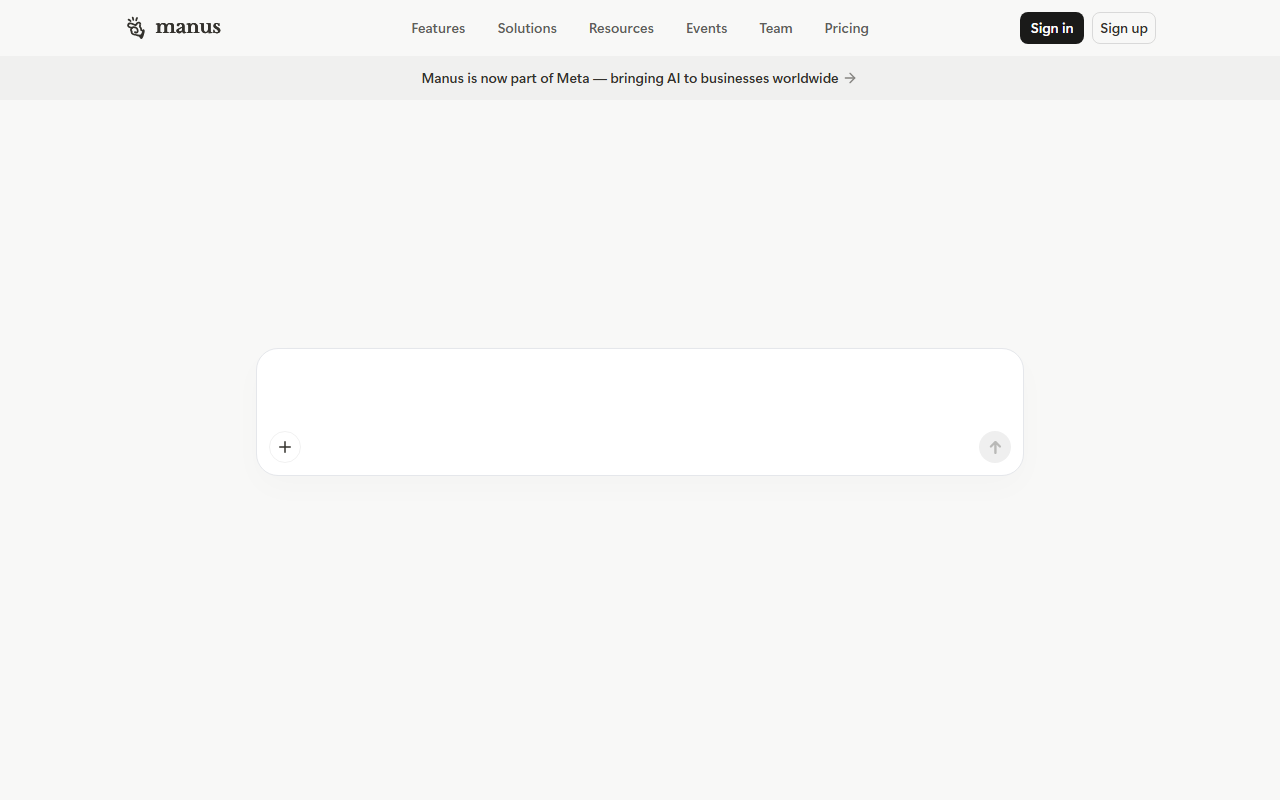Open the Resources menu
1280x800 pixels.
tap(621, 28)
